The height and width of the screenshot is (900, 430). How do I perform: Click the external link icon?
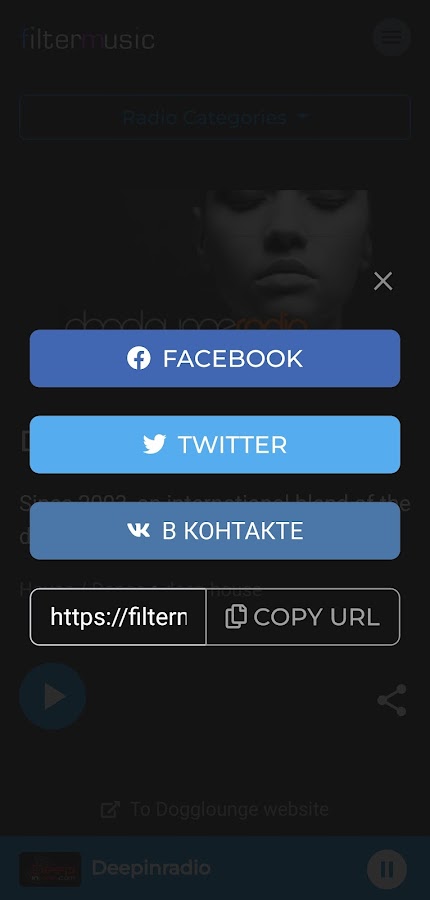[110, 810]
